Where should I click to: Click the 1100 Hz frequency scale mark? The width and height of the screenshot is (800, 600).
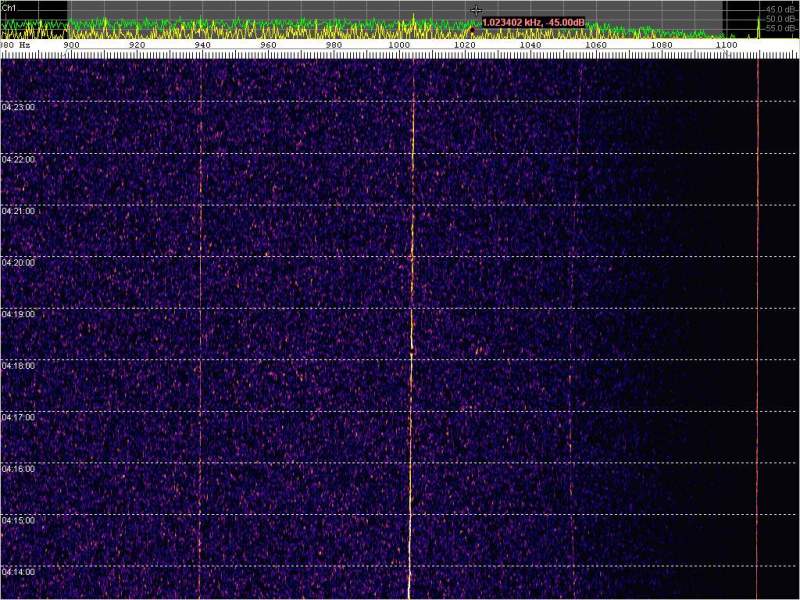[727, 45]
